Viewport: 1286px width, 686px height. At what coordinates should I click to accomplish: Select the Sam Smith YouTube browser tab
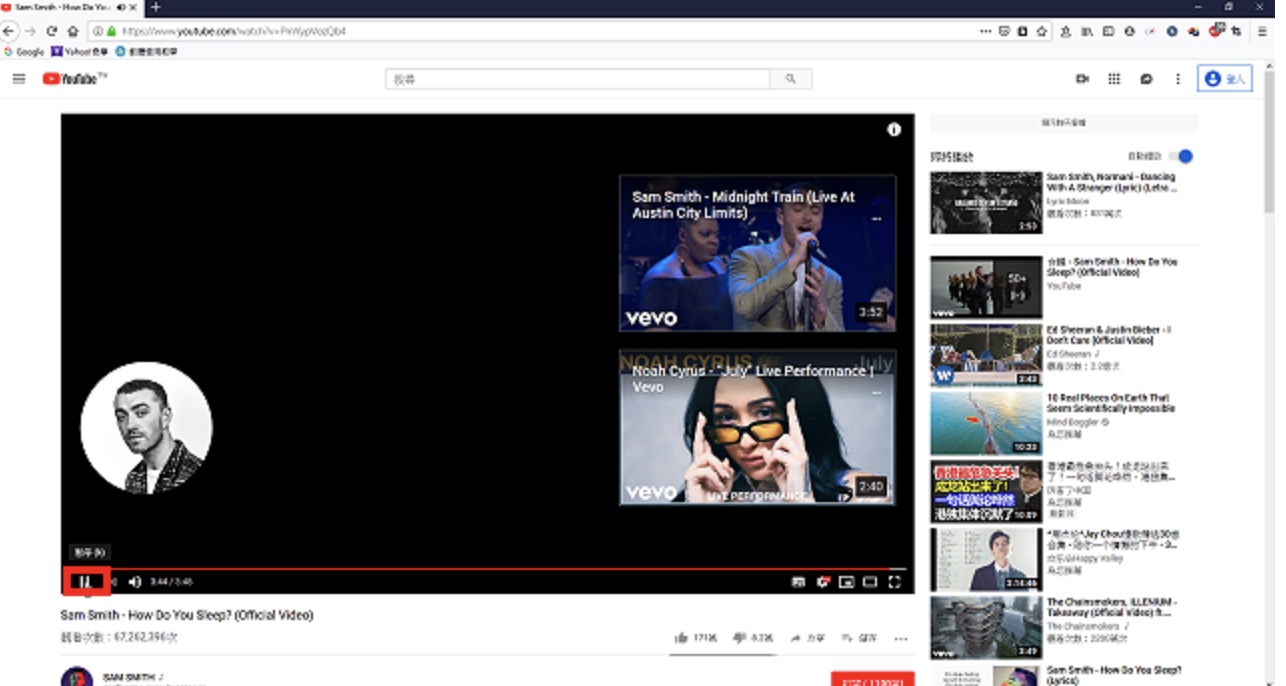coord(72,7)
